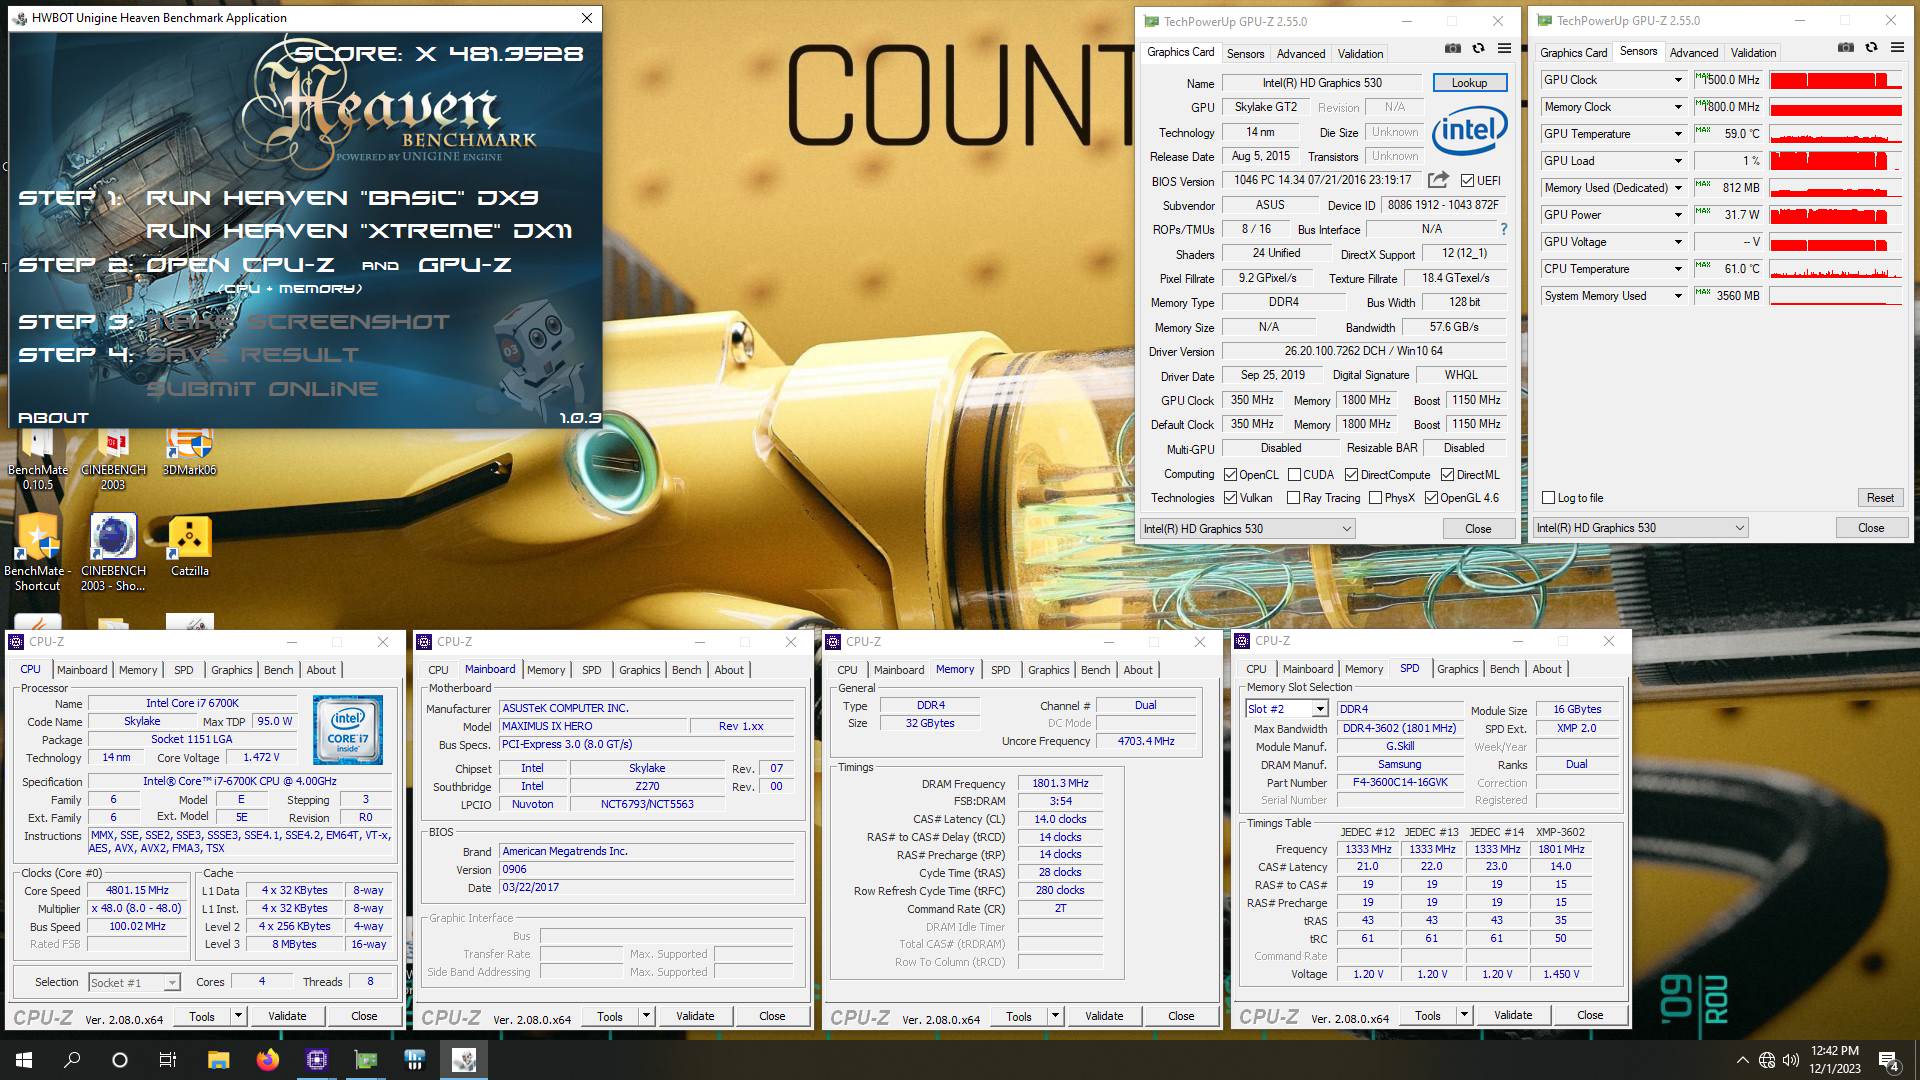Open the BenchMate - Shortcut desktop icon
1920x1080 pixels.
(x=38, y=553)
